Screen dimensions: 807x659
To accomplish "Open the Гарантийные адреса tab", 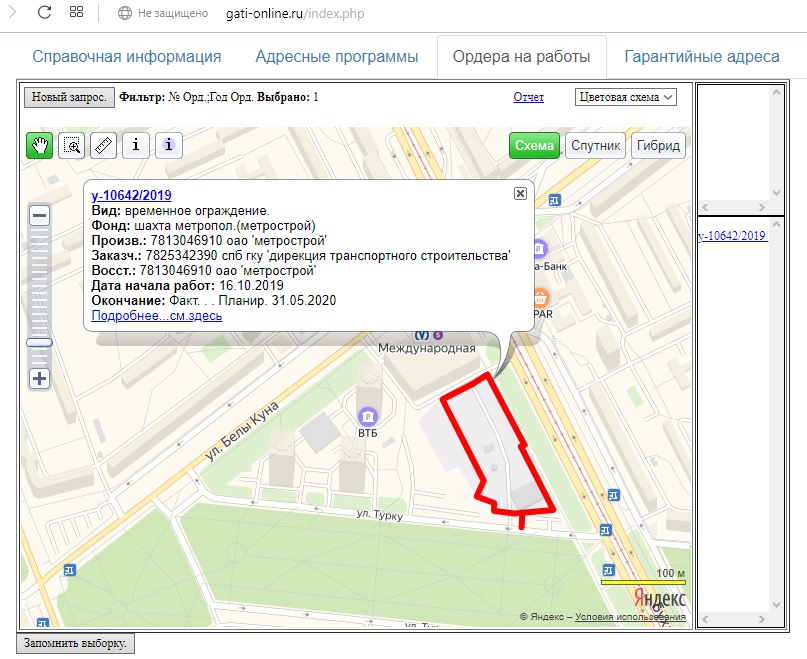I will click(702, 57).
